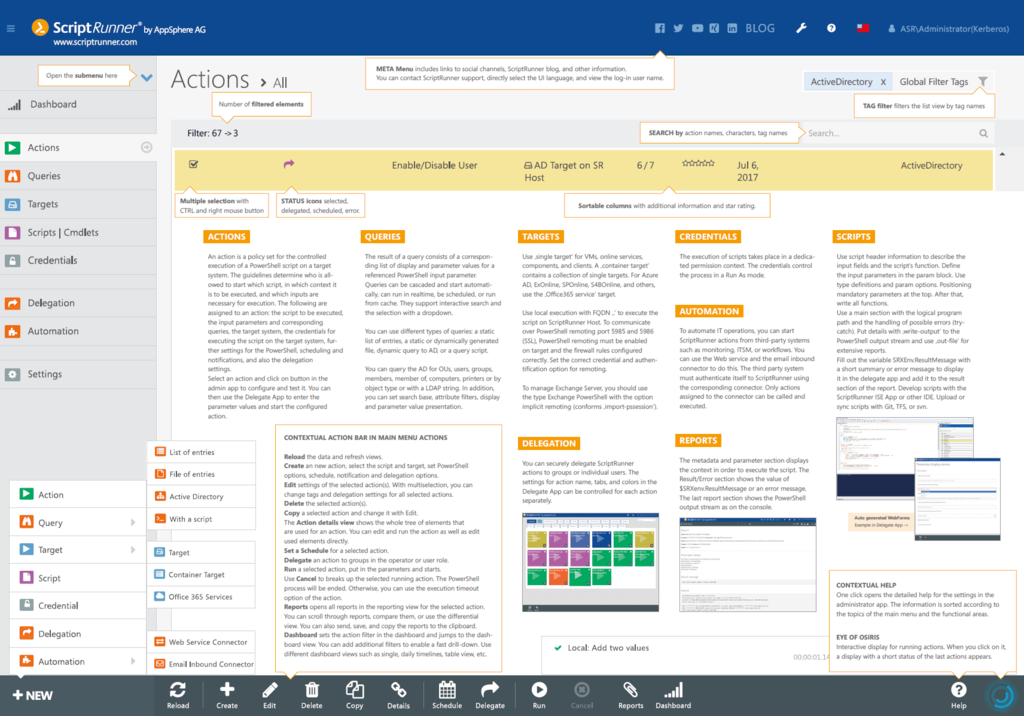The image size is (1024, 716).
Task: Open the LinkedIn social link icon
Action: click(732, 28)
